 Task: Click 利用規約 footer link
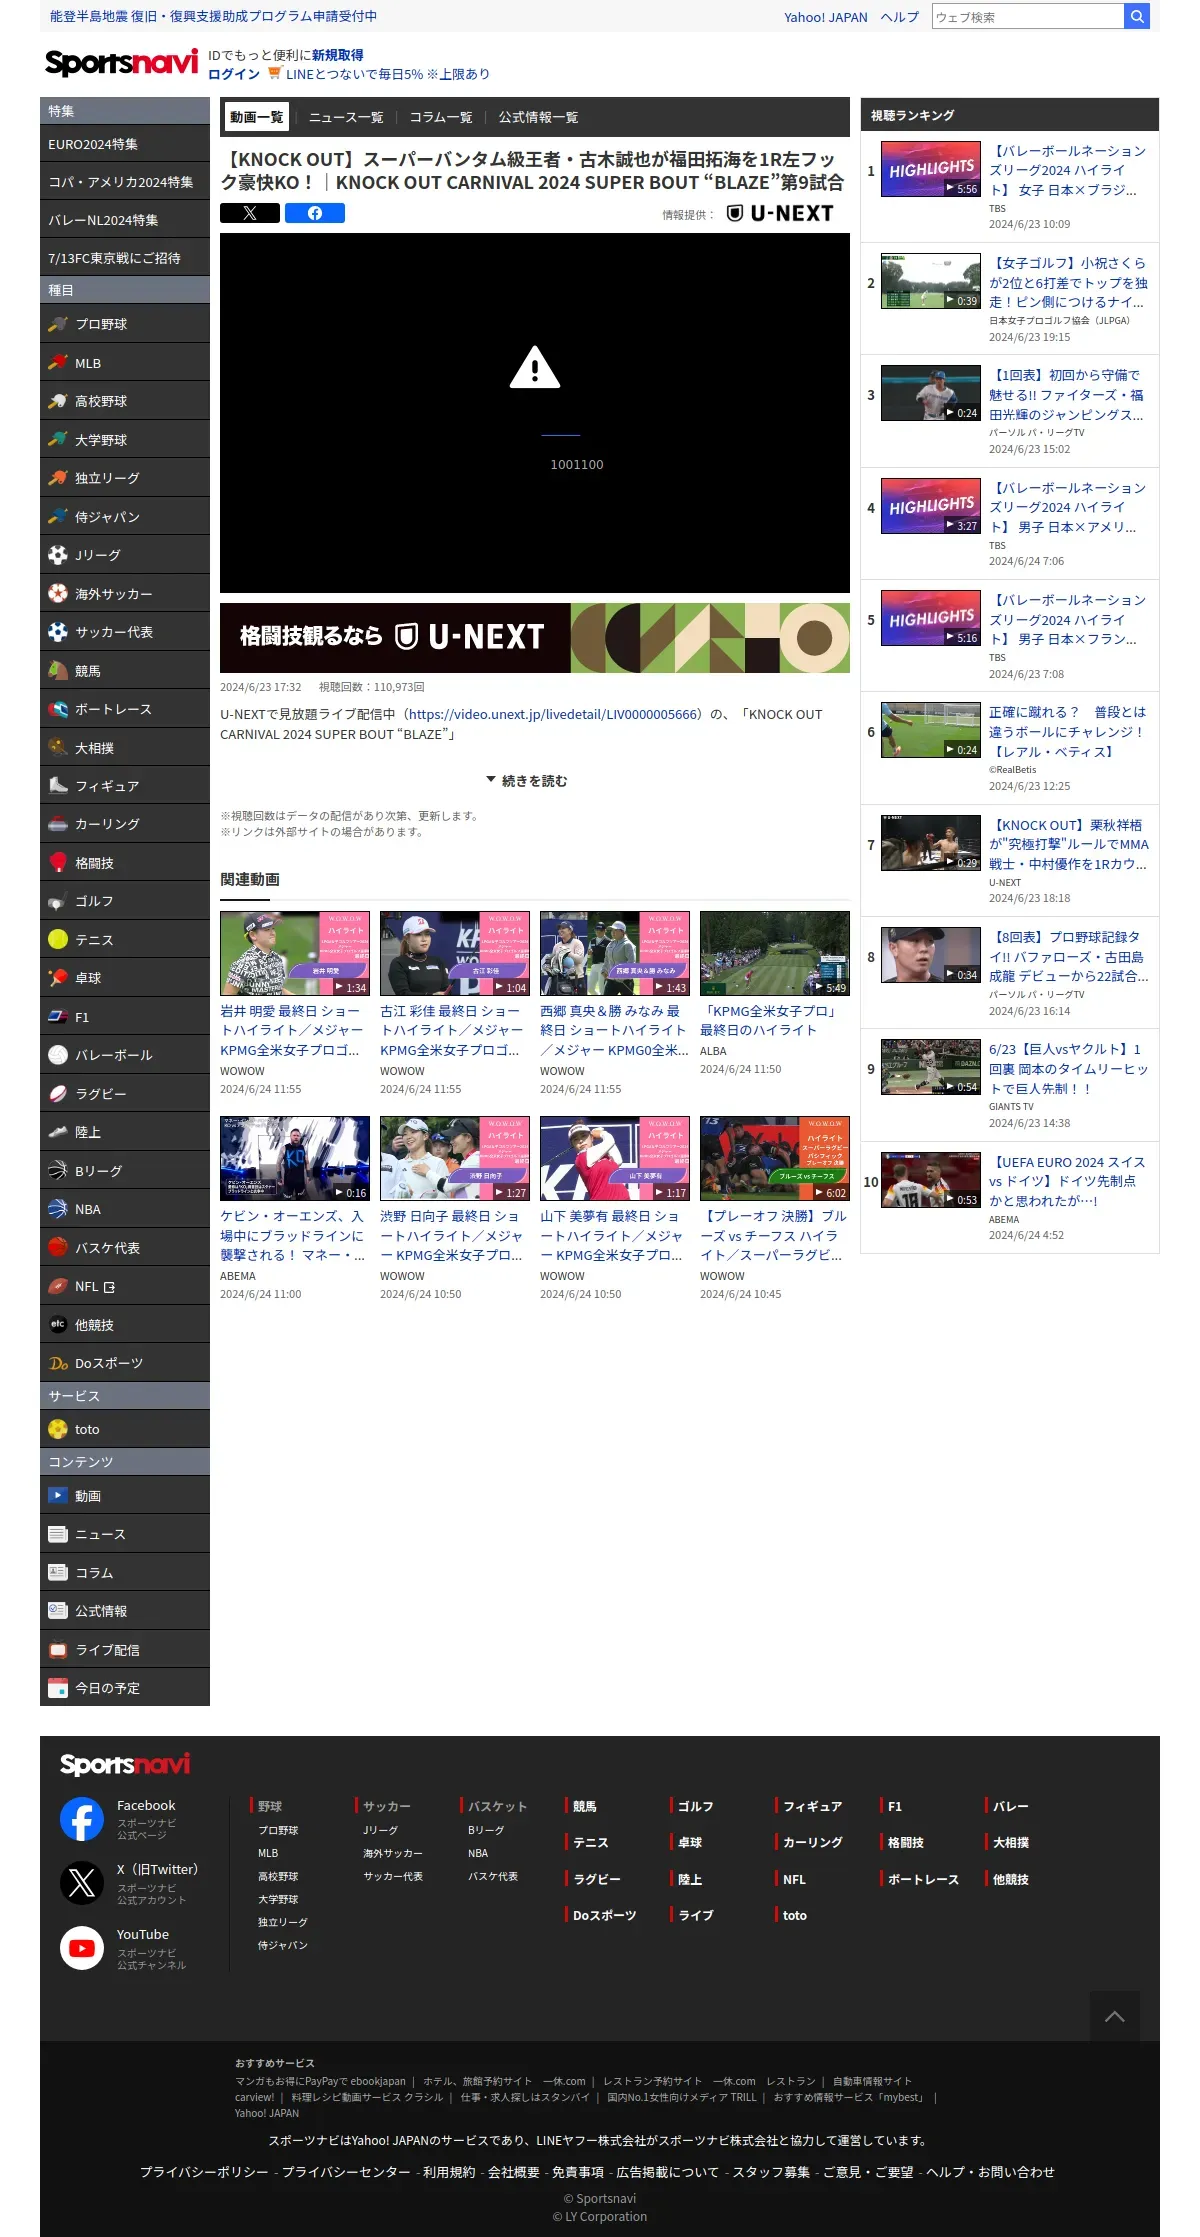tap(449, 2171)
